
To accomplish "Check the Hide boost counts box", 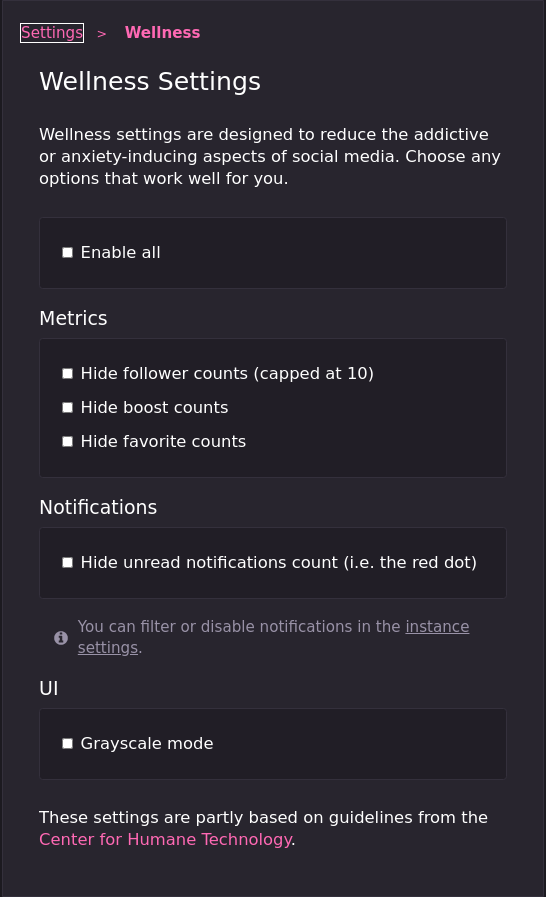I will click(68, 407).
